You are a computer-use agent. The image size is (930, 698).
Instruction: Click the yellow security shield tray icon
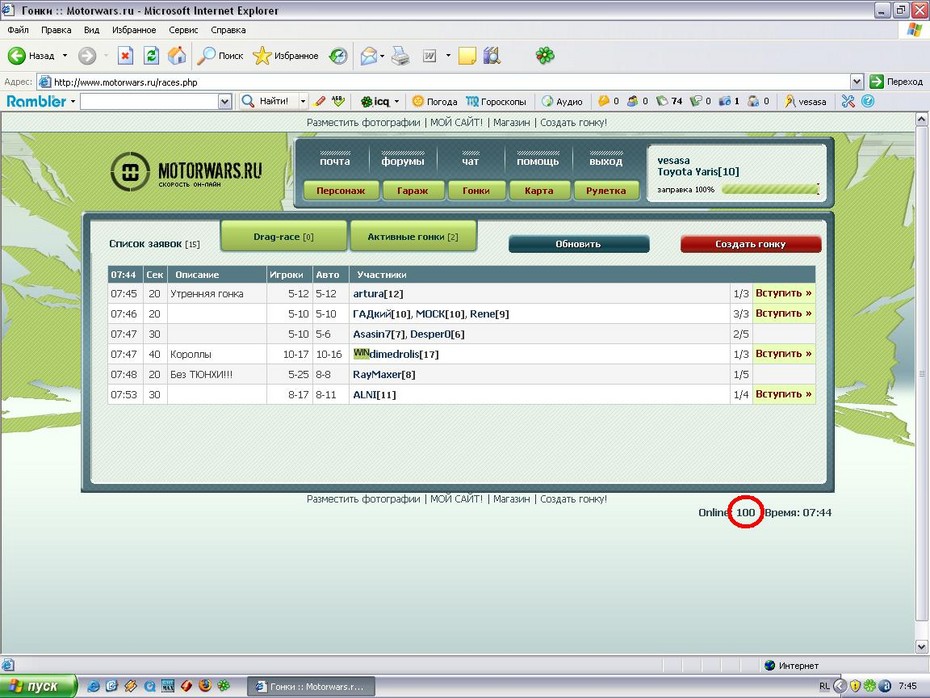pyautogui.click(x=855, y=686)
